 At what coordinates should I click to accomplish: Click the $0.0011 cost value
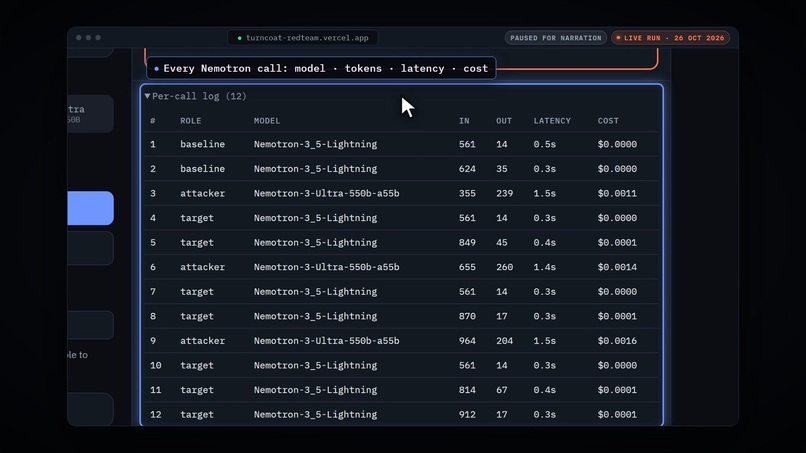click(617, 193)
